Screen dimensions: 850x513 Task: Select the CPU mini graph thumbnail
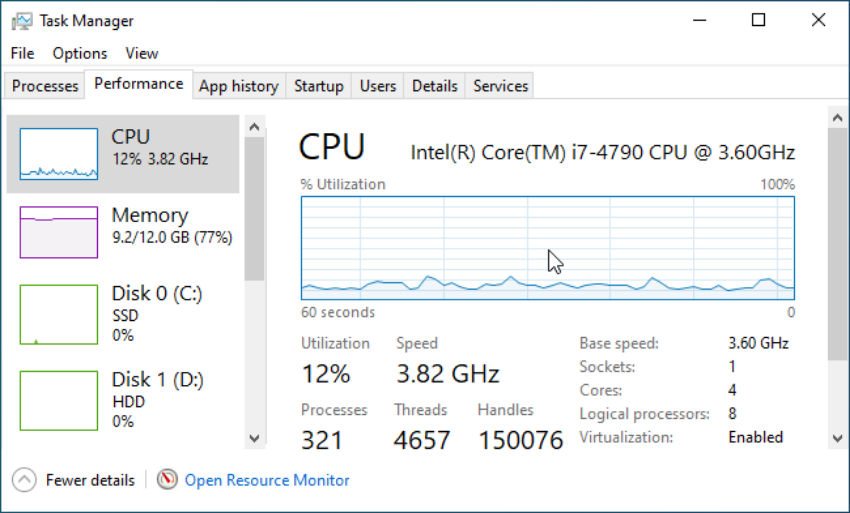[59, 154]
